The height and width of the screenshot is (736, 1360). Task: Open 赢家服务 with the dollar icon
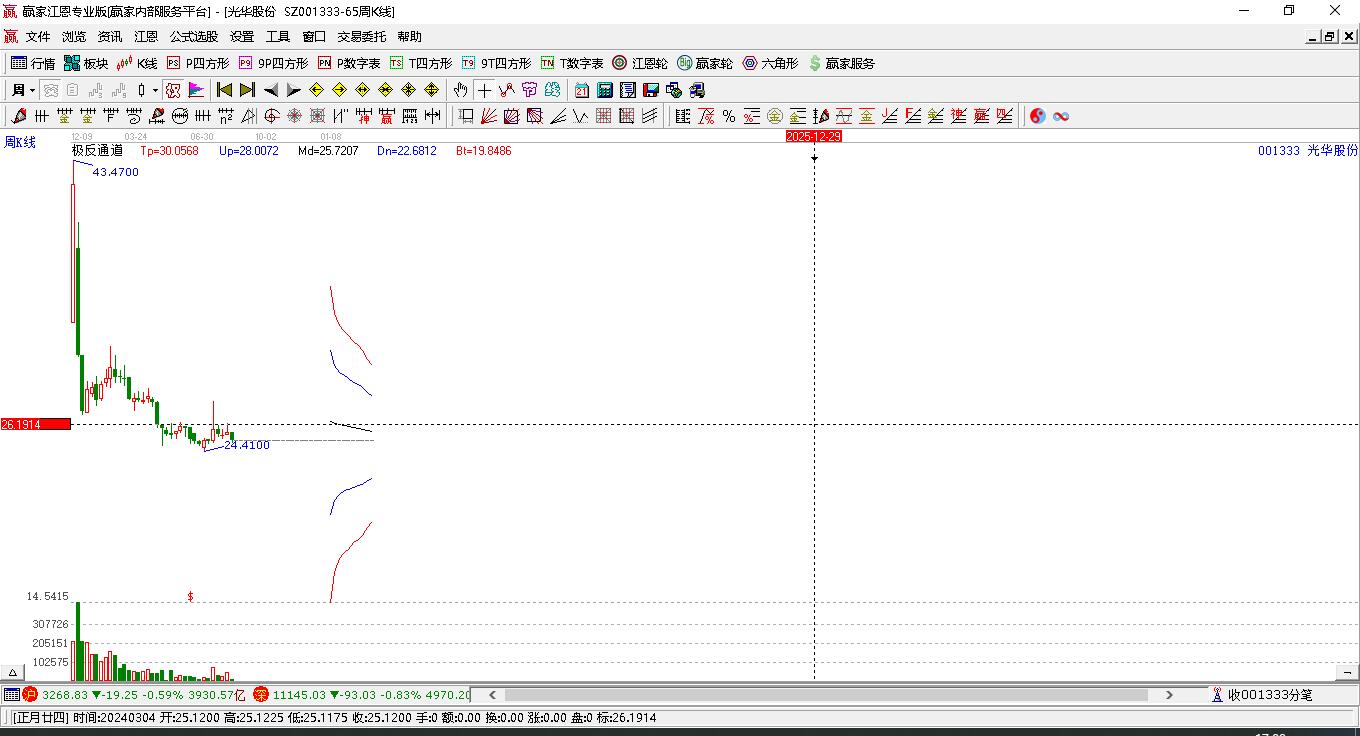pyautogui.click(x=841, y=63)
